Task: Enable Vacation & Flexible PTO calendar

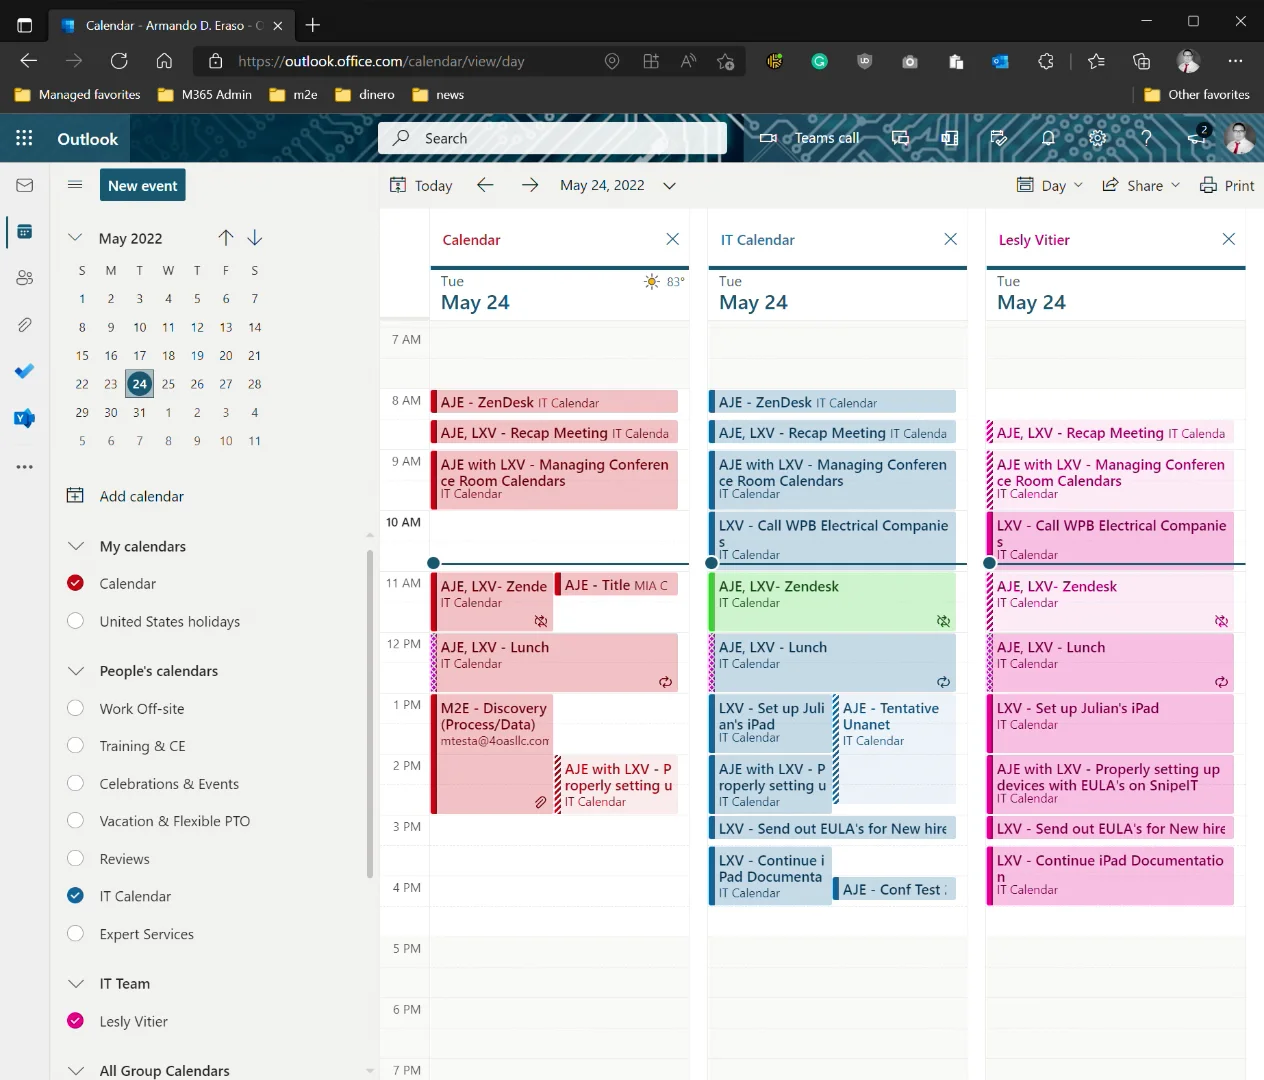Action: [x=75, y=821]
